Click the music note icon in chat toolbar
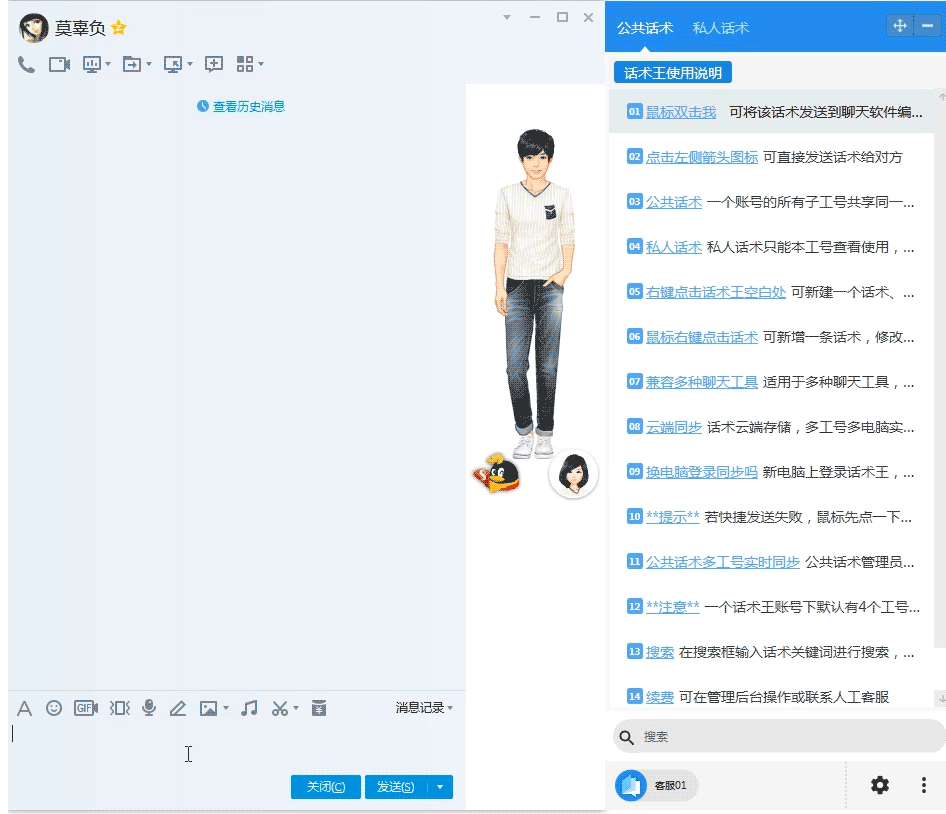 (x=250, y=708)
